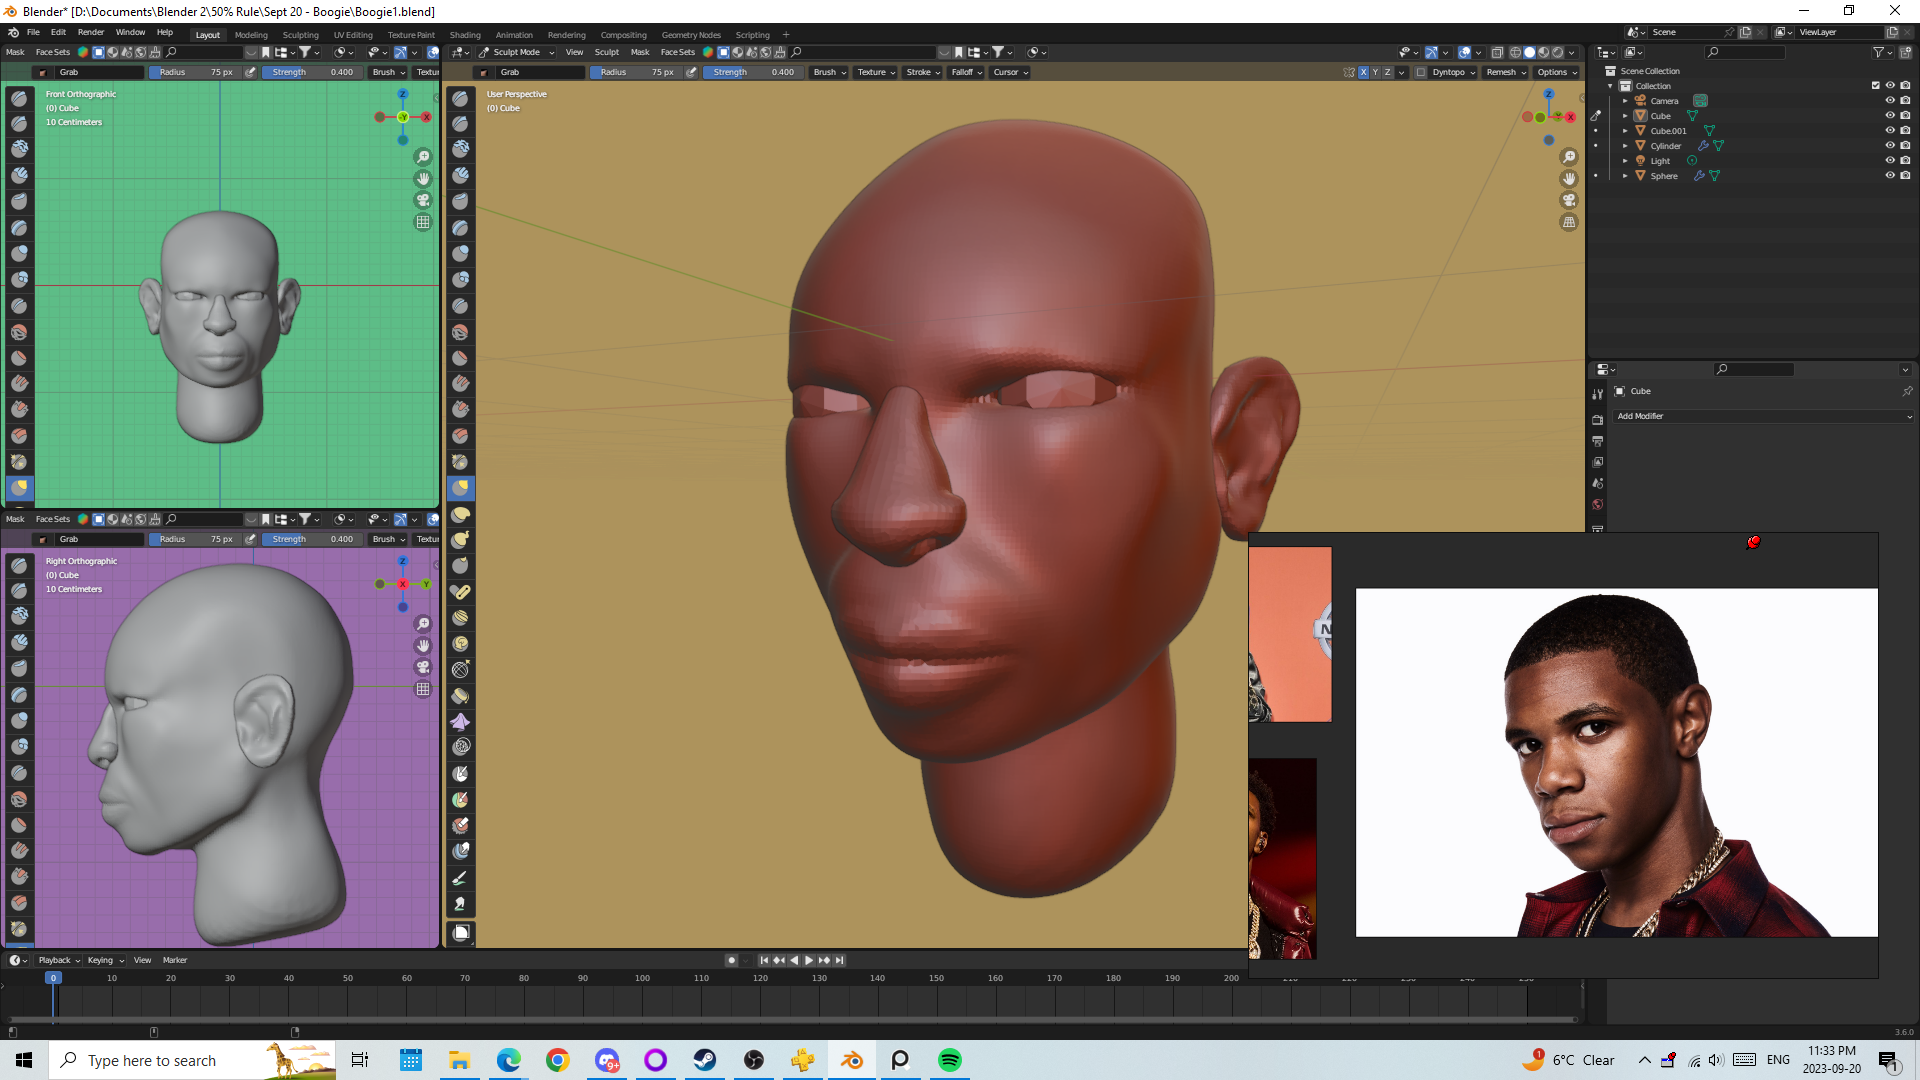
Task: Click pan hand icon in User Perspective viewport
Action: 1569,179
